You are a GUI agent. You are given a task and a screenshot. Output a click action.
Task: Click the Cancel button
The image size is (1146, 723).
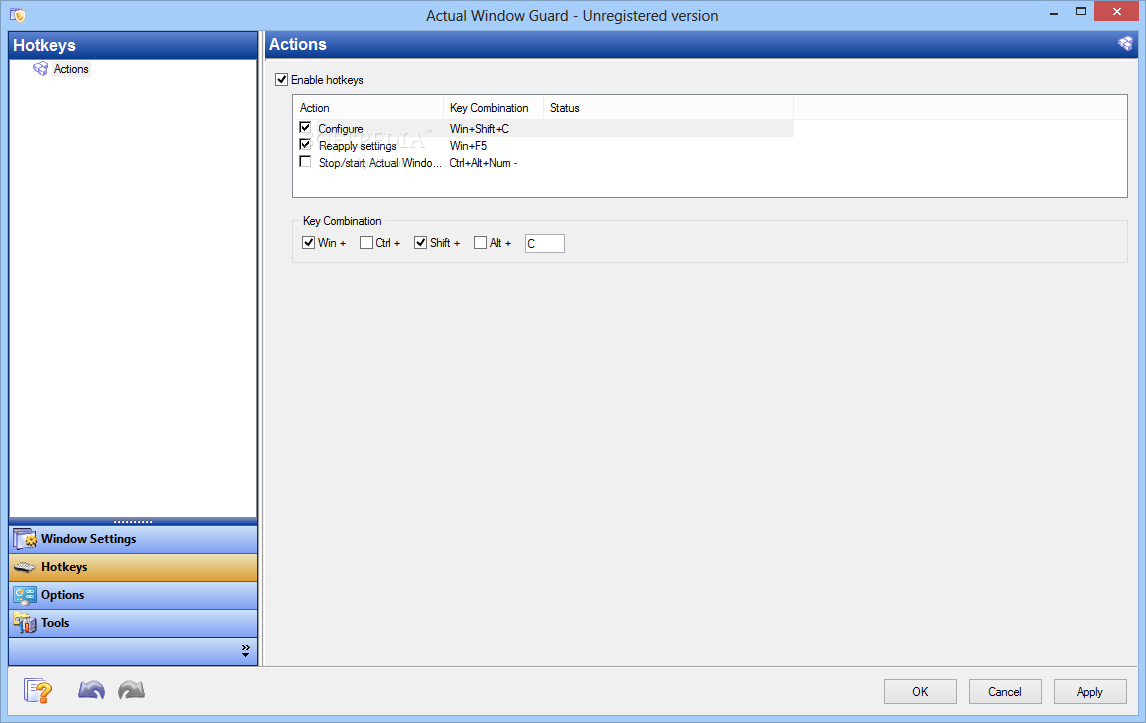(x=1005, y=692)
